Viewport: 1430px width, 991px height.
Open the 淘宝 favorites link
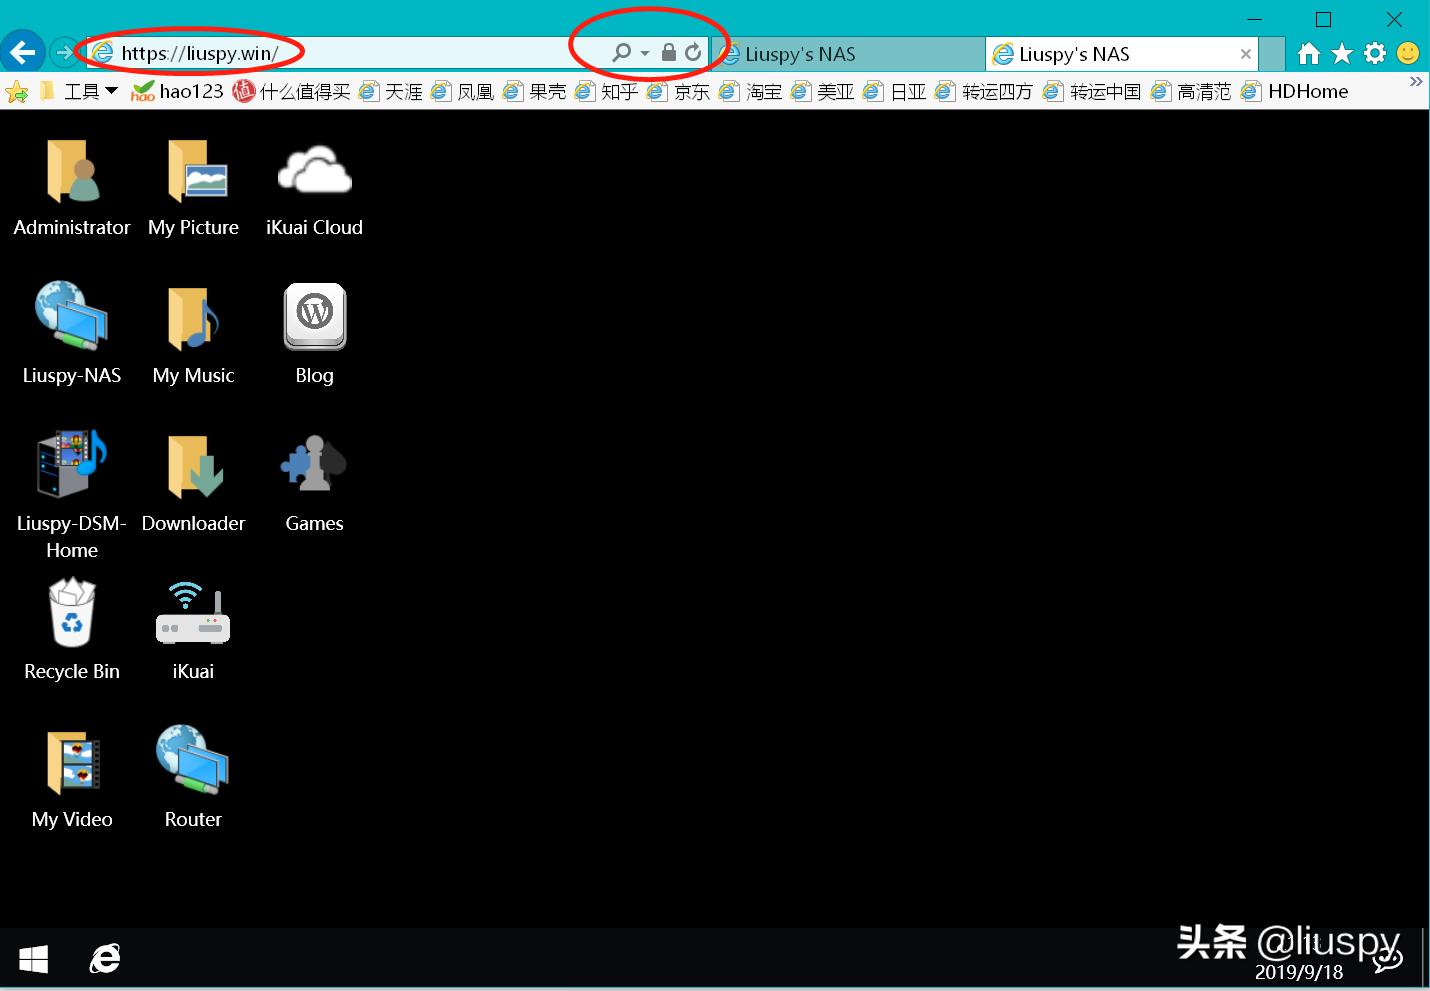point(751,92)
